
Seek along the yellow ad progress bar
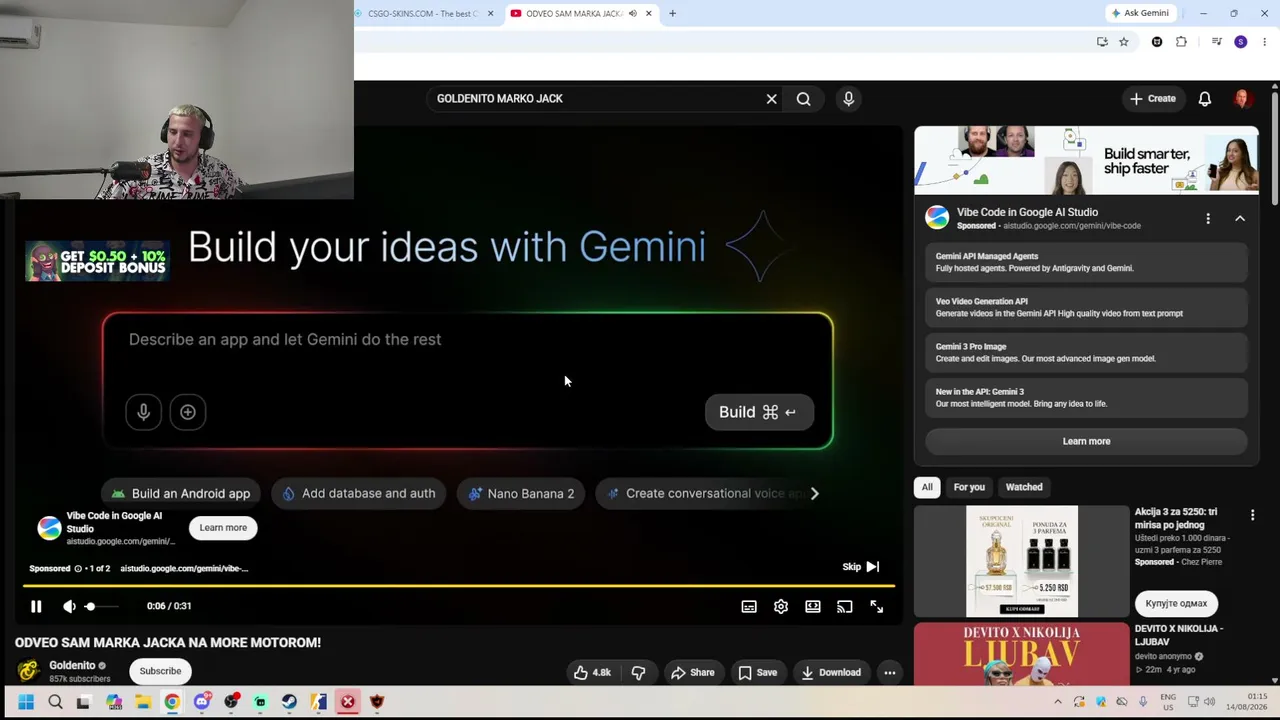(459, 586)
